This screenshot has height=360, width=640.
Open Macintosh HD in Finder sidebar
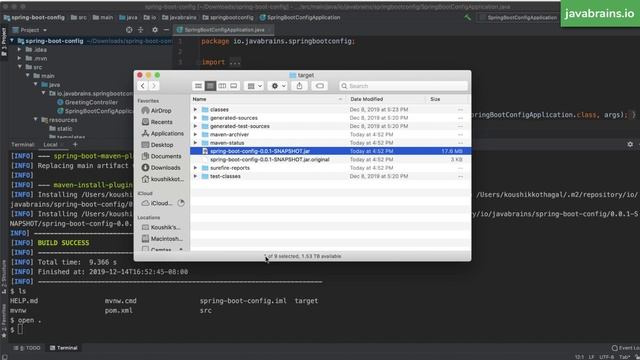coord(162,239)
